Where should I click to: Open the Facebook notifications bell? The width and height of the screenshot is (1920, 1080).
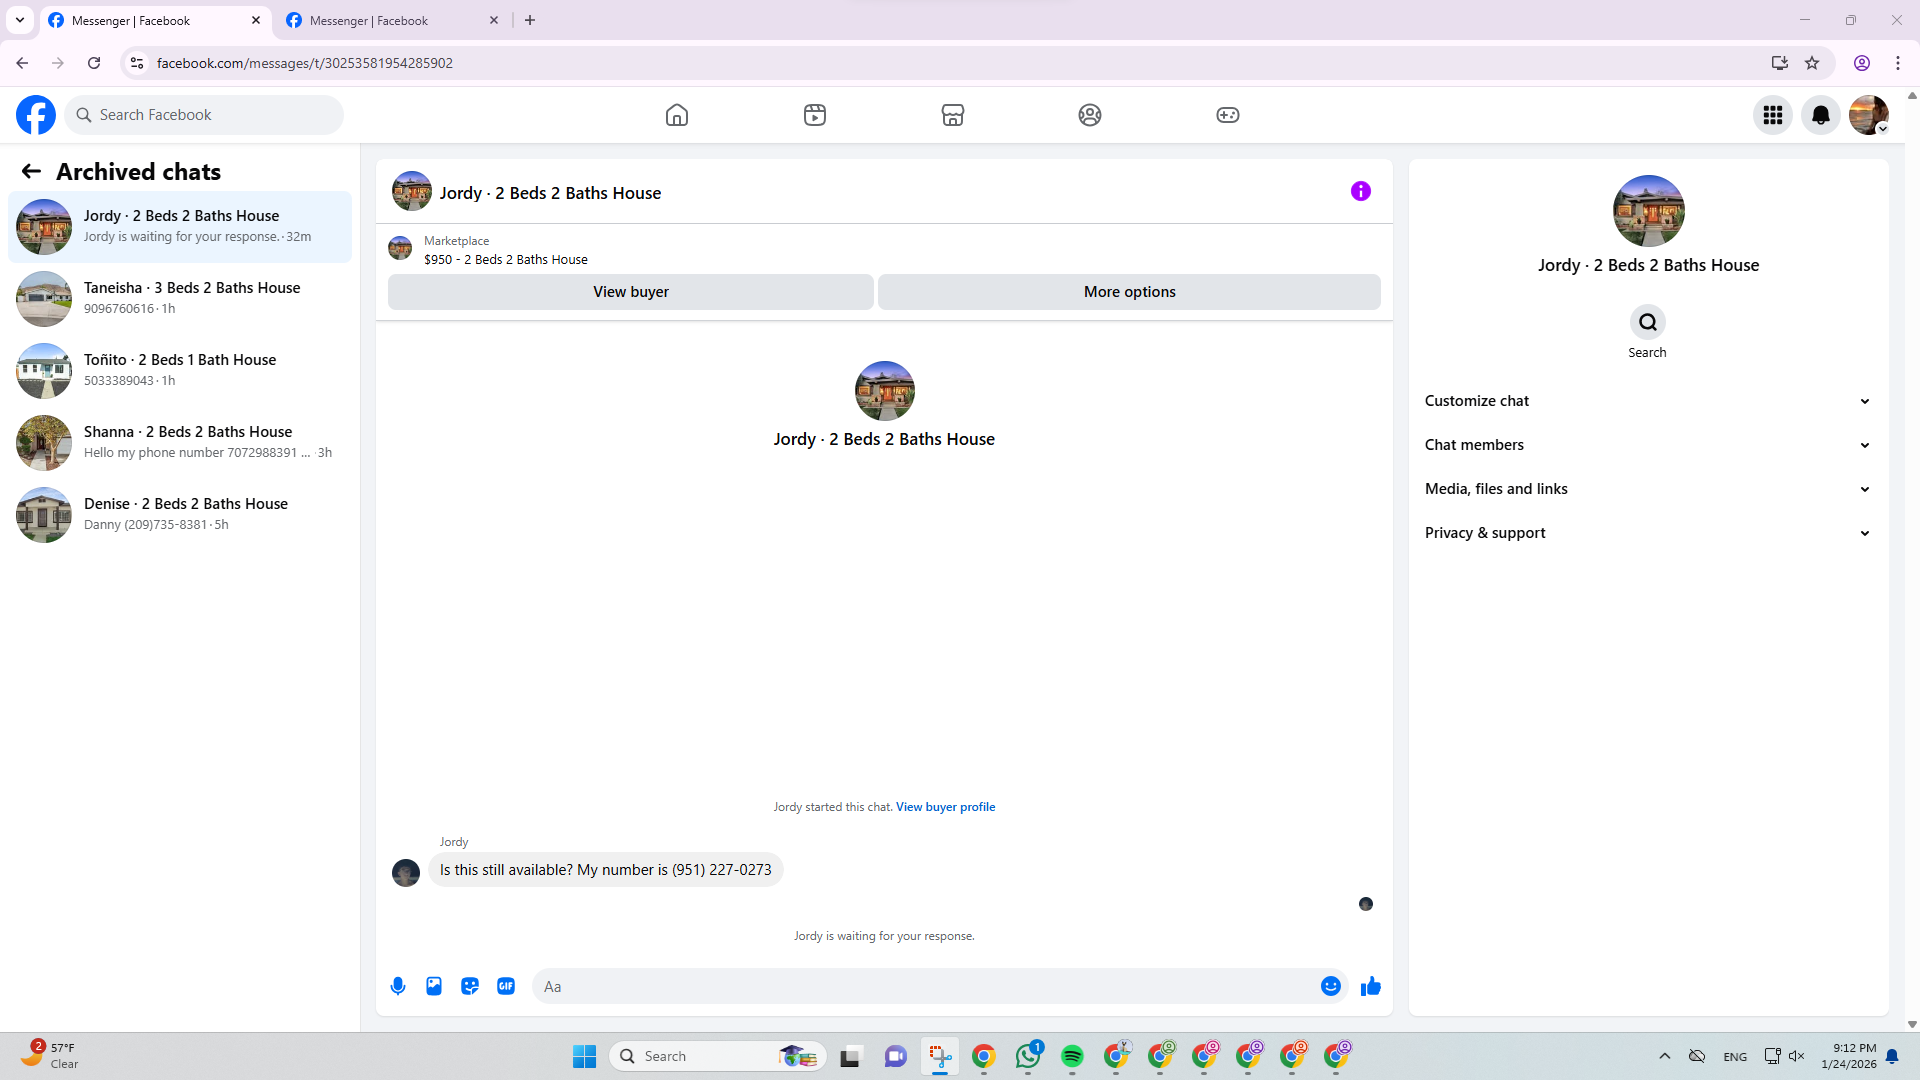(1820, 115)
